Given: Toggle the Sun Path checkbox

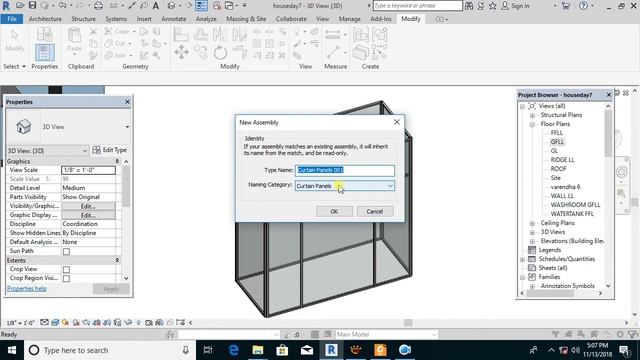Looking at the screenshot, I should pos(66,251).
